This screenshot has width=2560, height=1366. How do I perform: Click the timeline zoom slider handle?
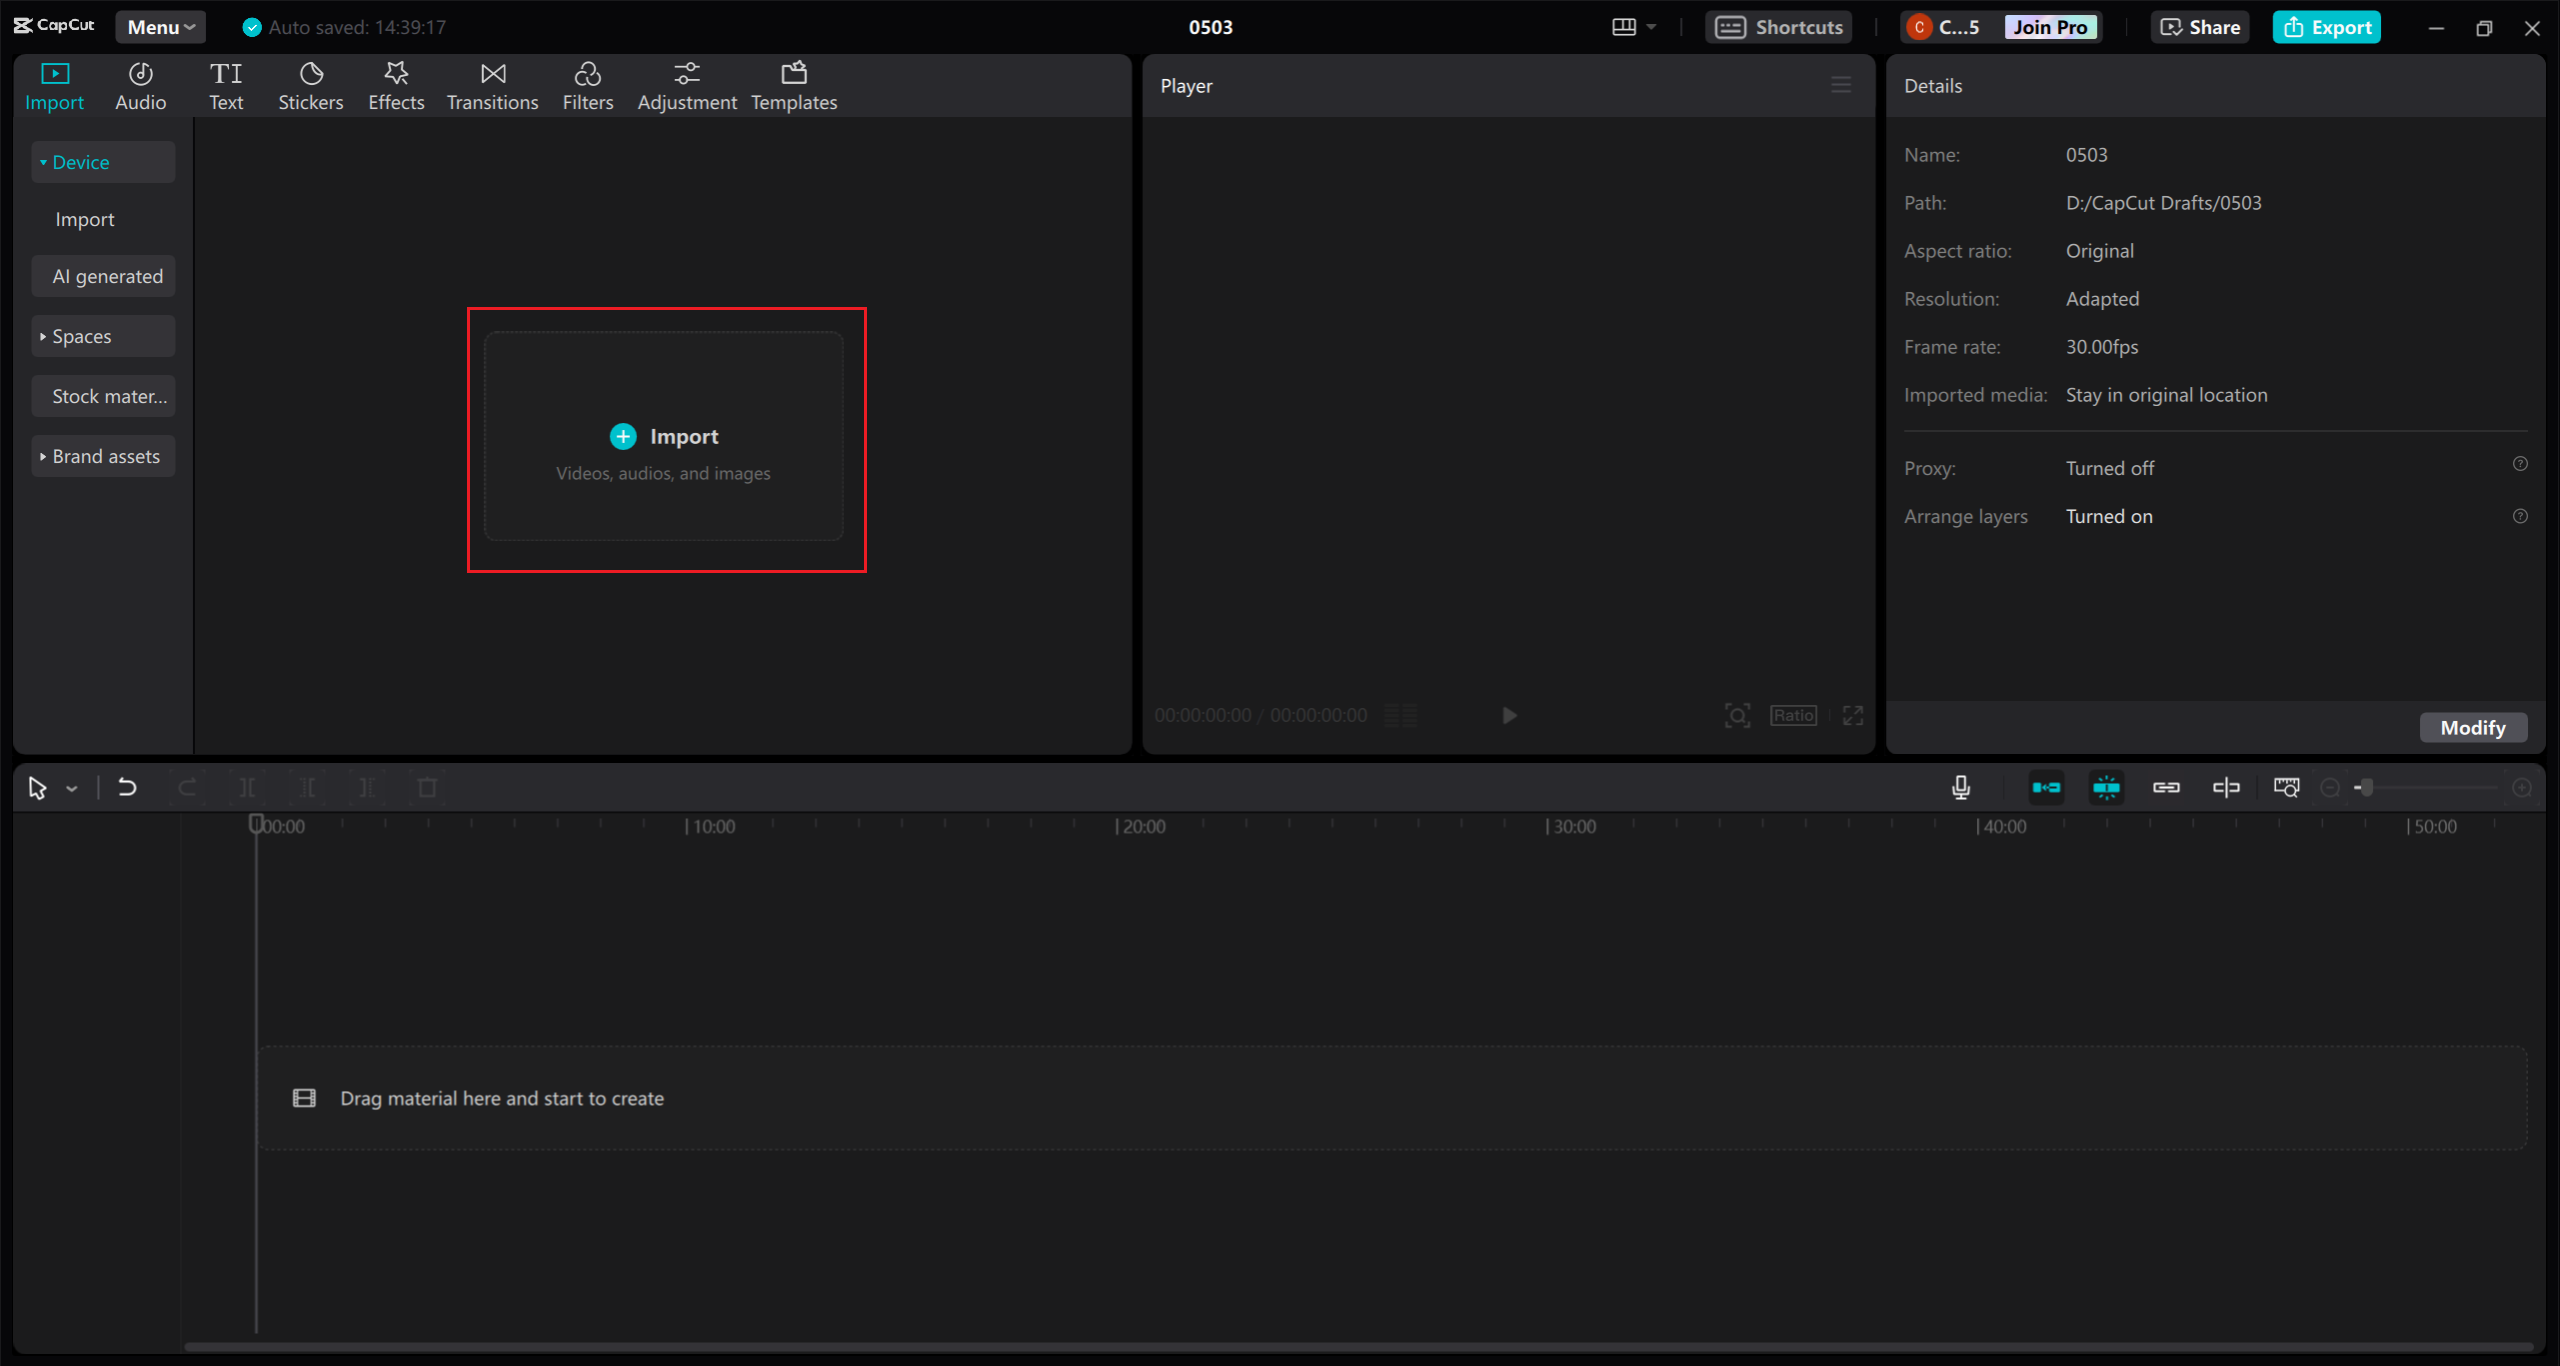[2366, 788]
